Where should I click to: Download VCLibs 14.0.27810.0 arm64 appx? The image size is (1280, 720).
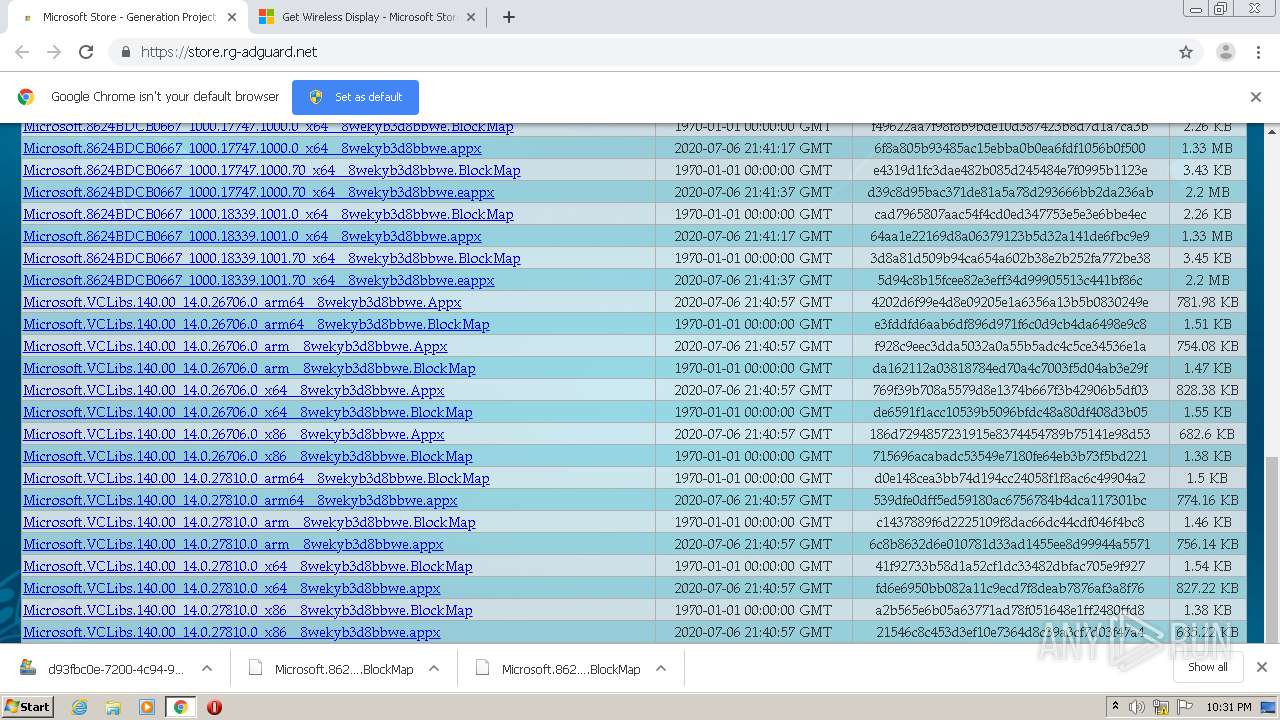coord(240,501)
